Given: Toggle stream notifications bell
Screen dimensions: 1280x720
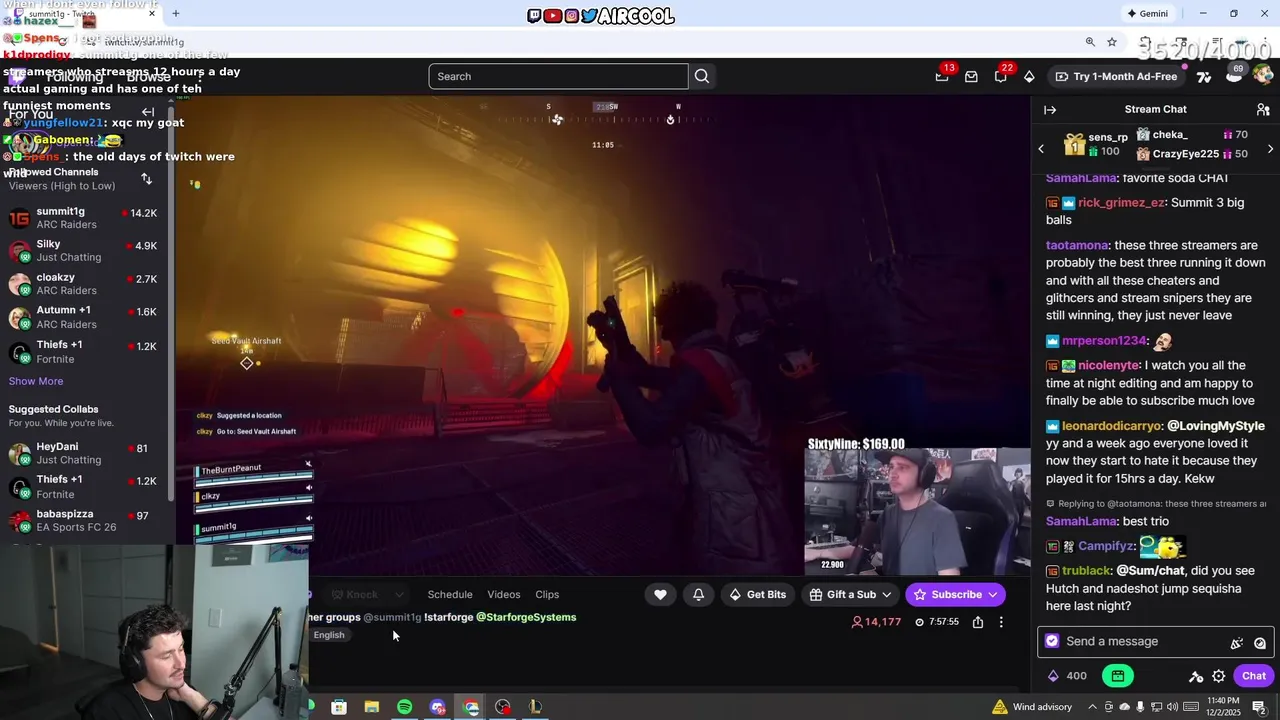Looking at the screenshot, I should point(698,595).
